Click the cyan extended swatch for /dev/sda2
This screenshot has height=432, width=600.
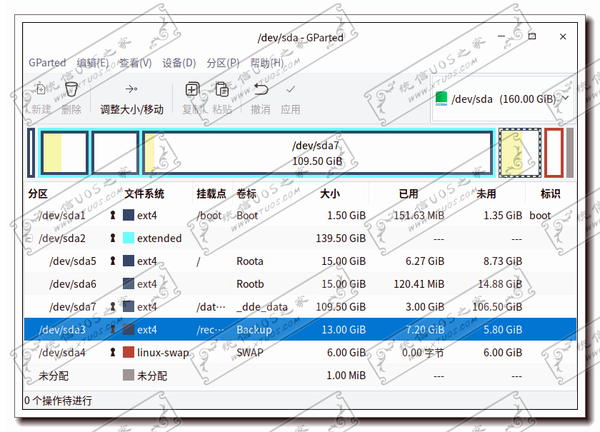(x=128, y=238)
